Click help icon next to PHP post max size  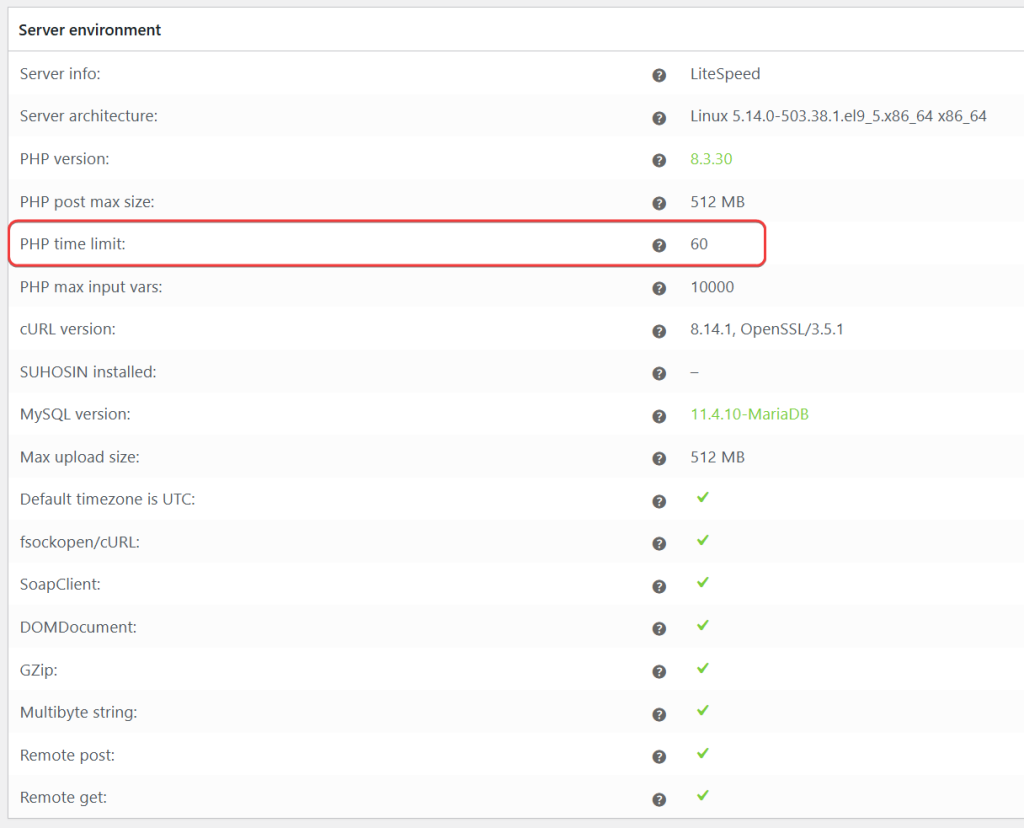[x=659, y=203]
